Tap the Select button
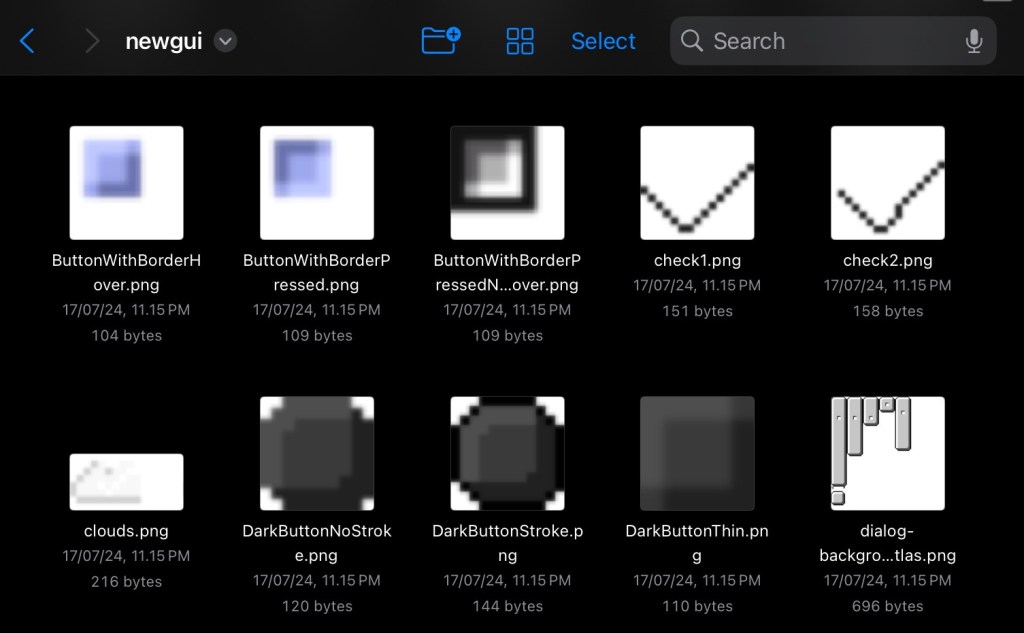 pyautogui.click(x=603, y=41)
